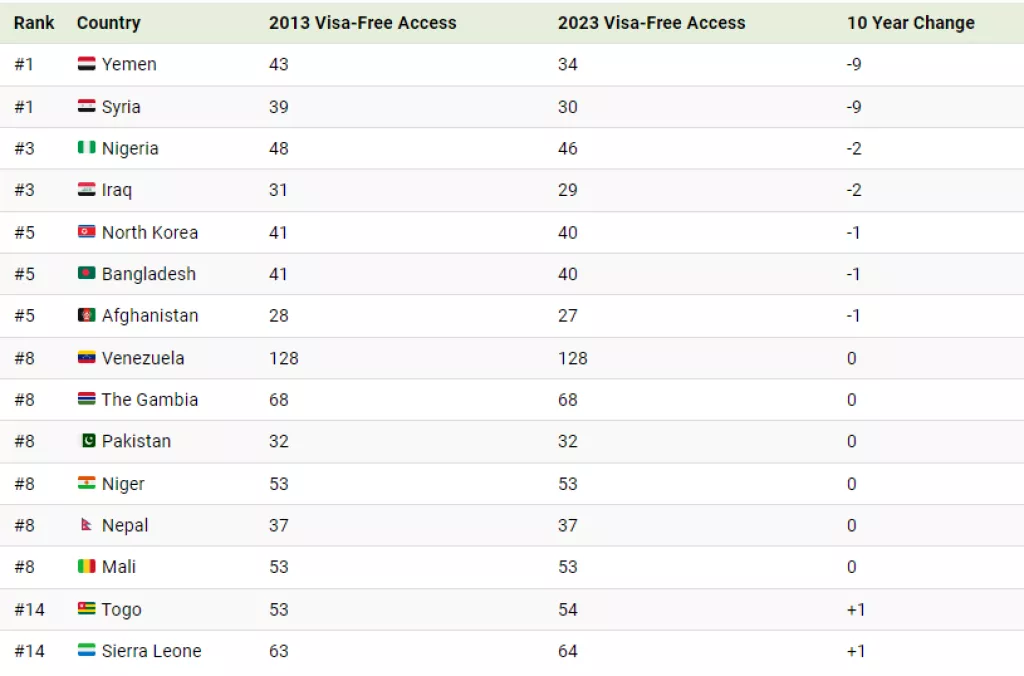Select The Gambia country name
Image resolution: width=1024 pixels, height=676 pixels.
point(150,400)
